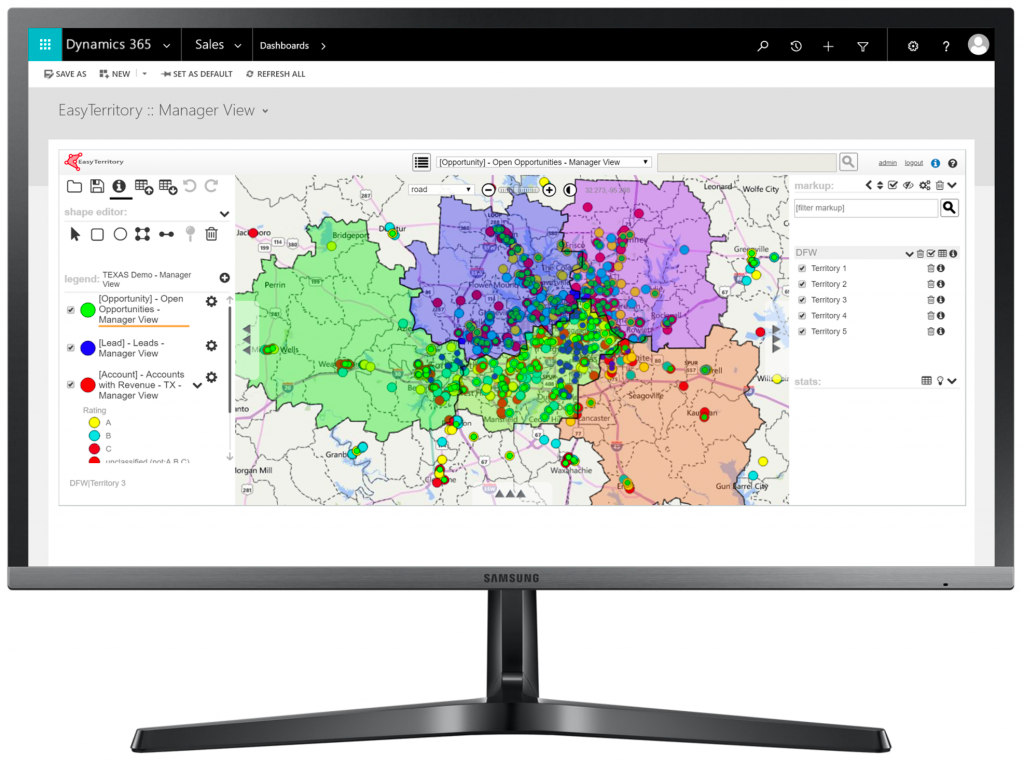Image resolution: width=1024 pixels, height=763 pixels.
Task: Click the map zoom in plus button
Action: [x=549, y=190]
